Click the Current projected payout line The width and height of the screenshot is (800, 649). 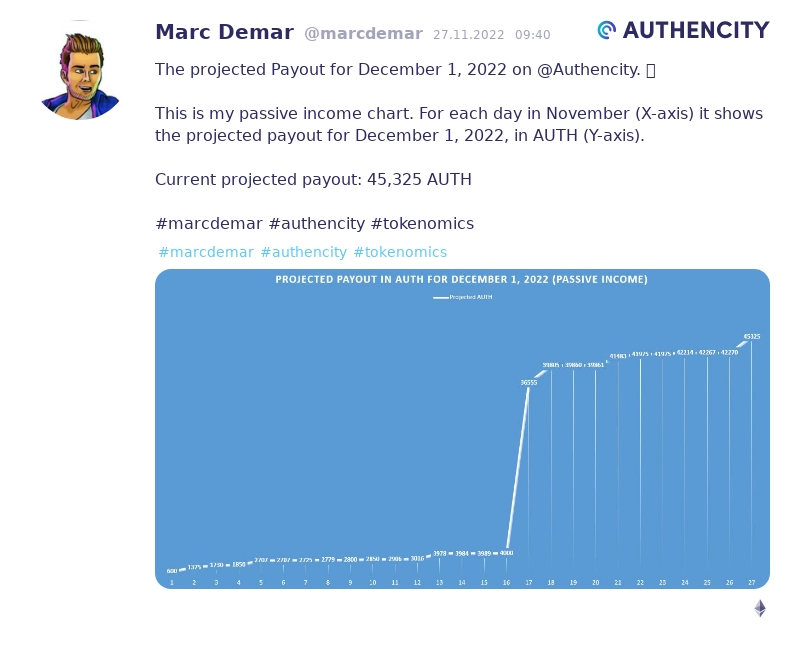(x=313, y=180)
